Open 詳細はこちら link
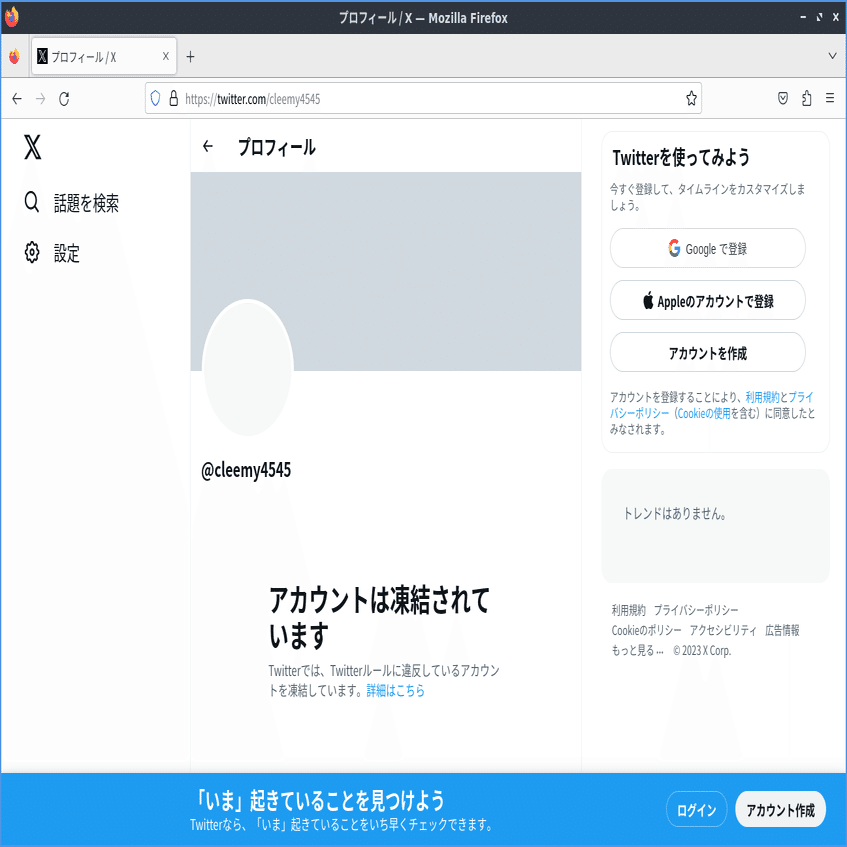Screen dimensions: 847x847 395,690
